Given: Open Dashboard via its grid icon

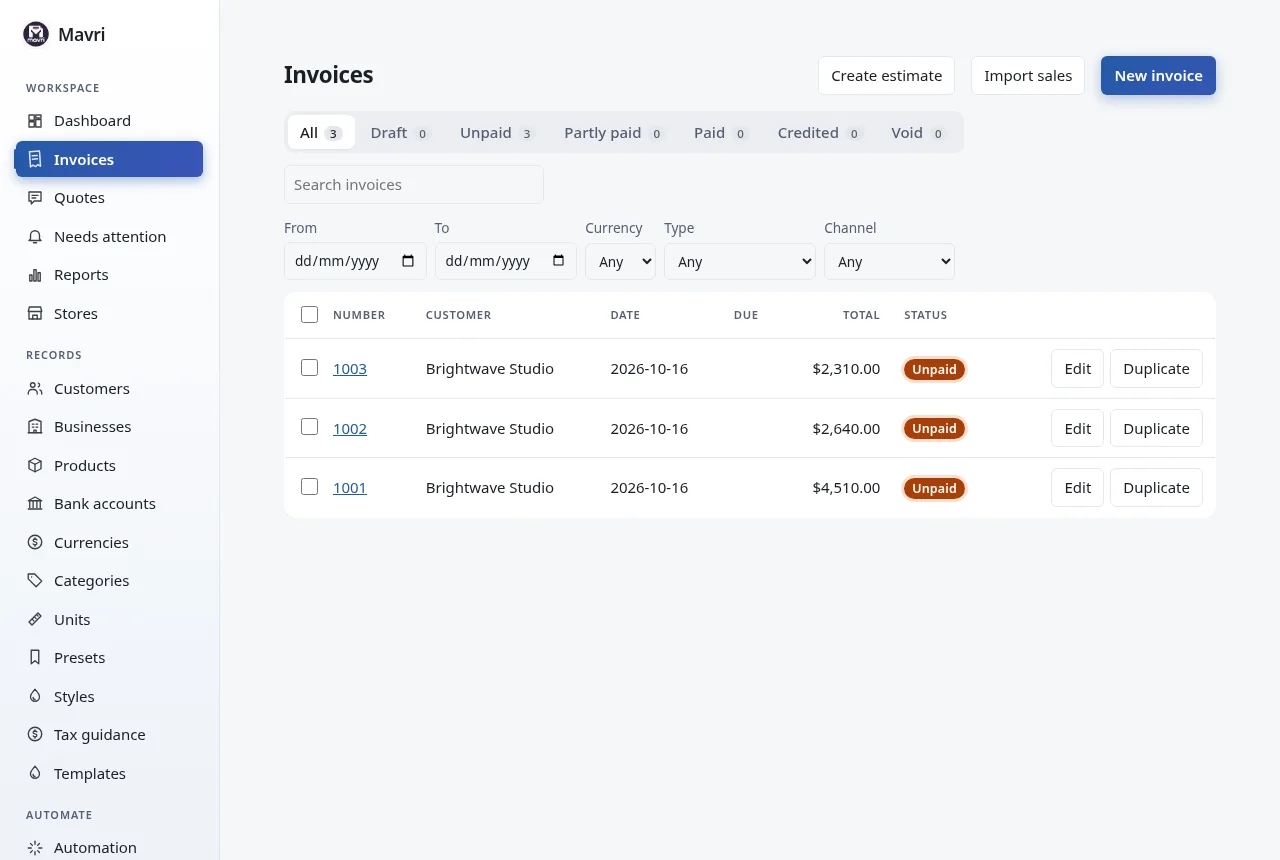Looking at the screenshot, I should (35, 121).
